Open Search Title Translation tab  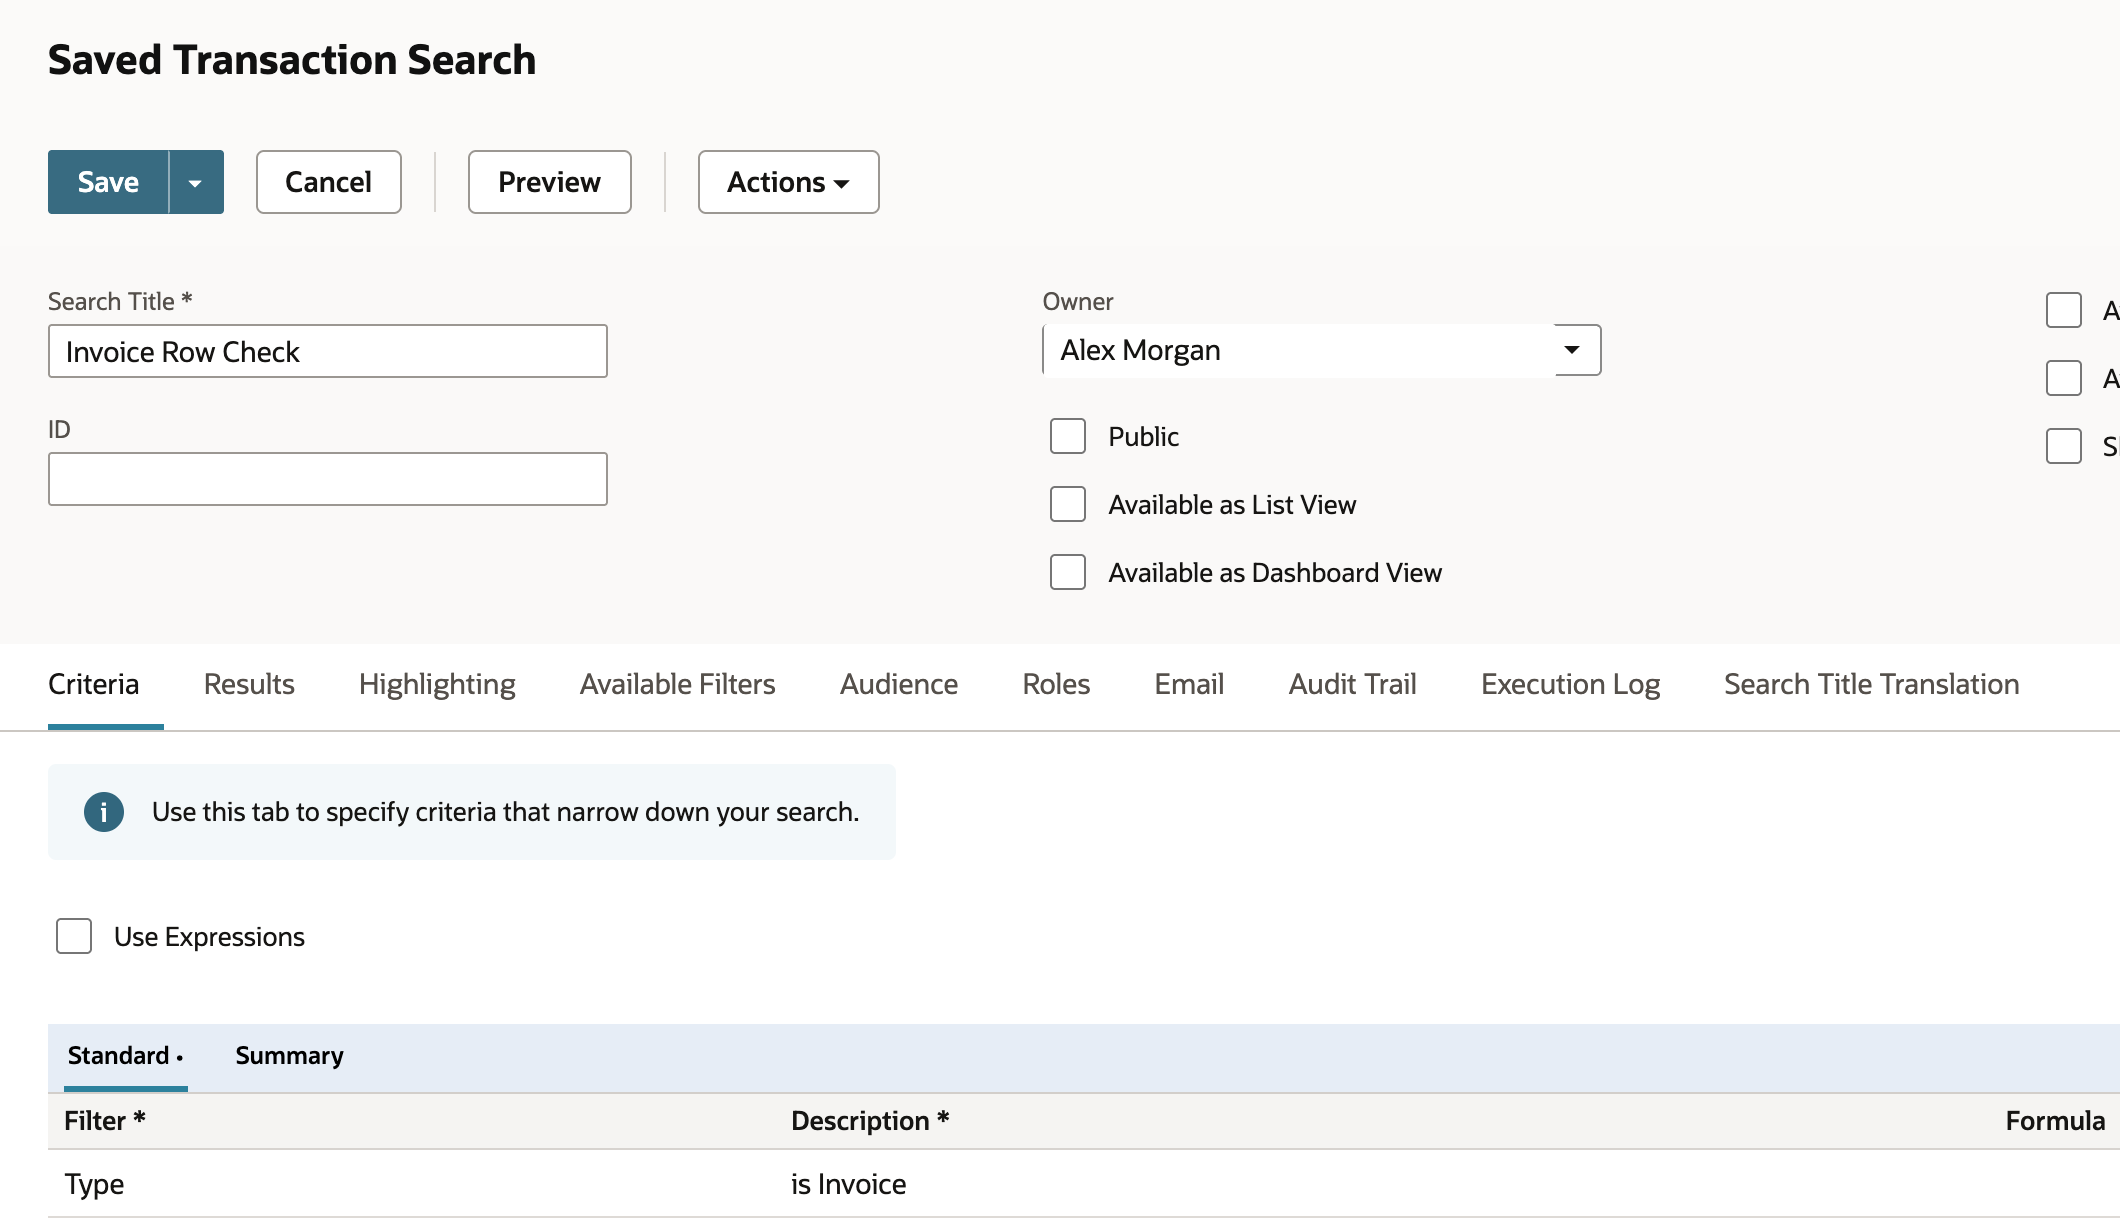[1872, 684]
